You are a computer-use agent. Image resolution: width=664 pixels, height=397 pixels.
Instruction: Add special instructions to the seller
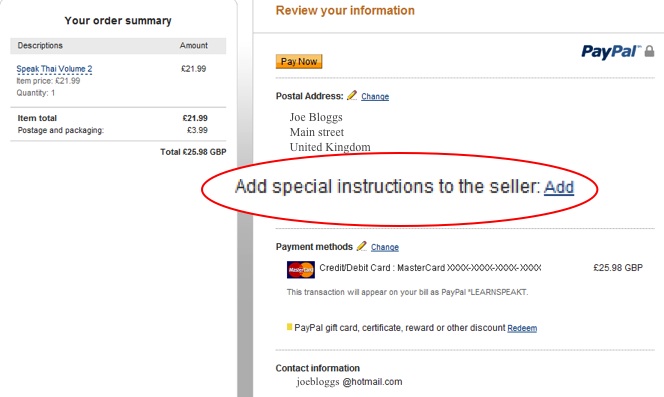click(559, 187)
